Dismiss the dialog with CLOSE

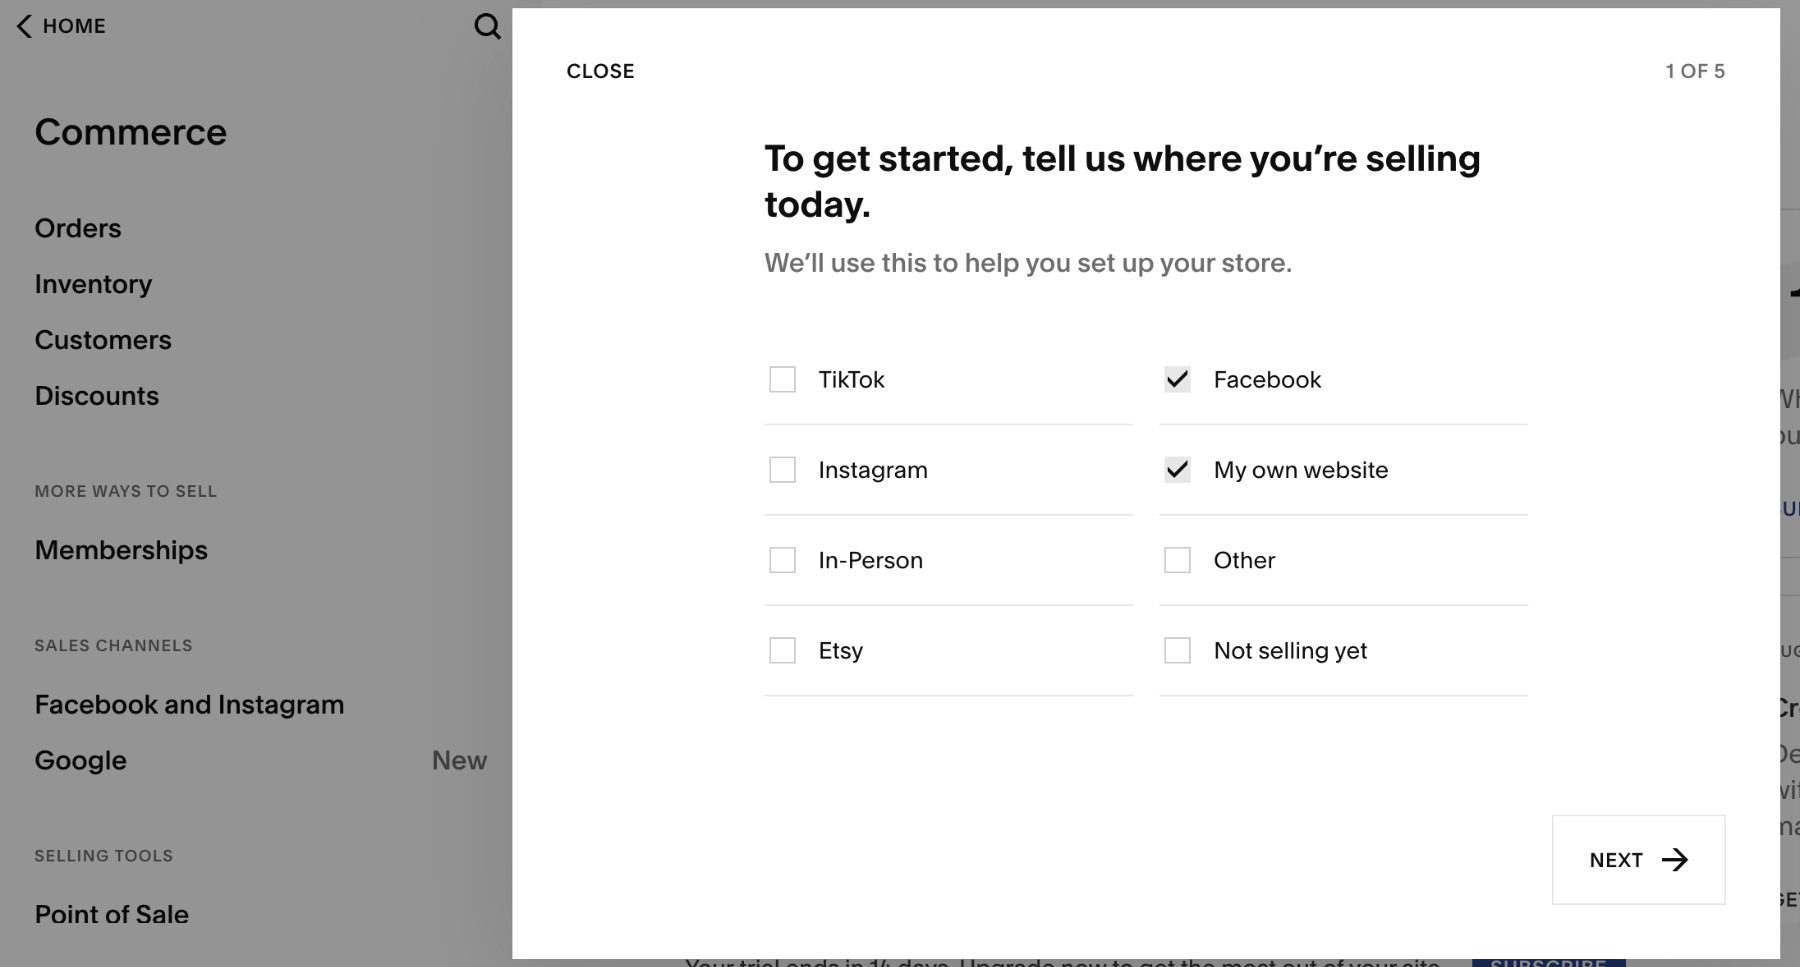click(x=600, y=70)
